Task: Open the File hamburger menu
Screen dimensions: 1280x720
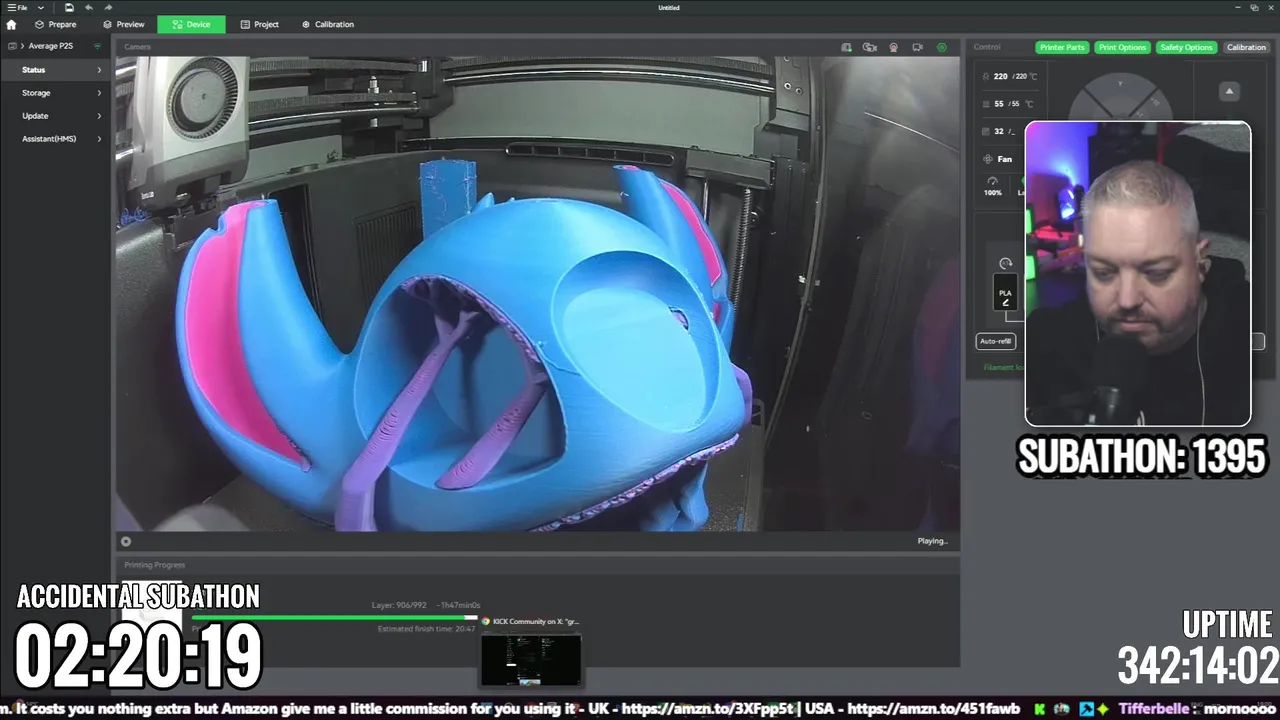Action: pyautogui.click(x=16, y=7)
